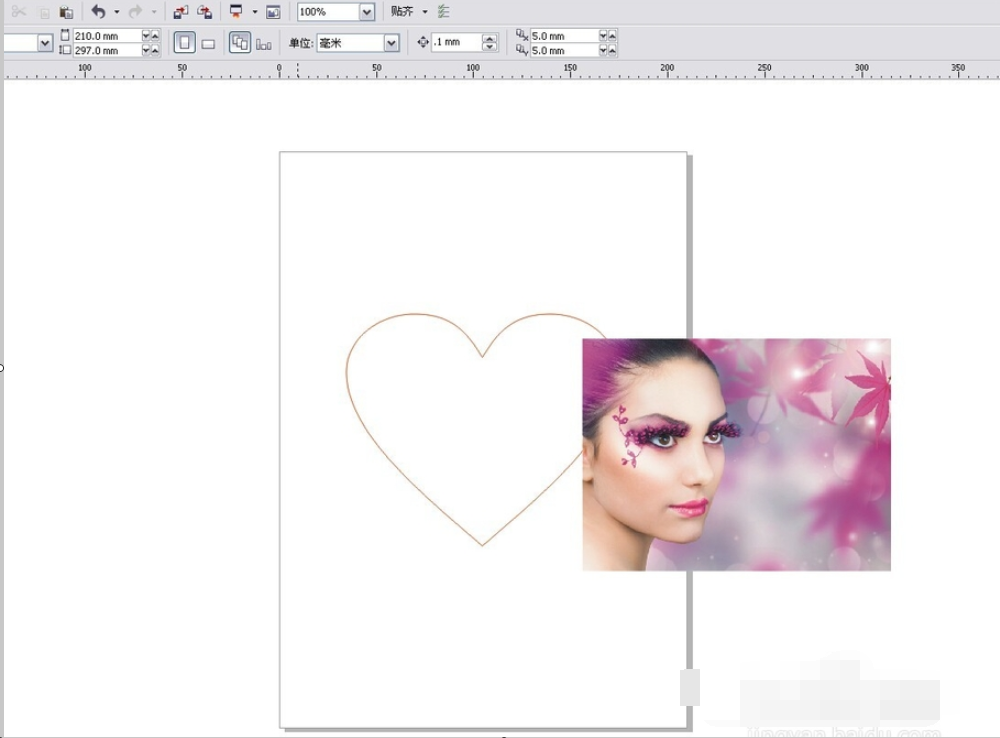Click the Import icon
Screen dimensions: 1000x738
pyautogui.click(x=180, y=11)
